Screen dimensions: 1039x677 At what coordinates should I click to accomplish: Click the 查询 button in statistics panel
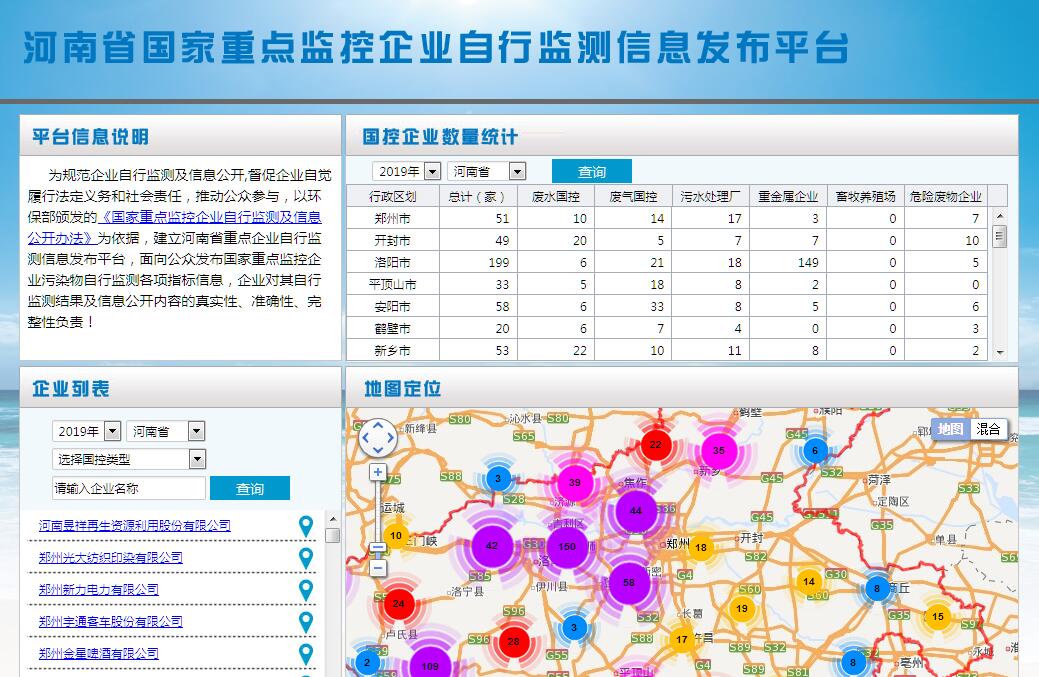(x=591, y=172)
